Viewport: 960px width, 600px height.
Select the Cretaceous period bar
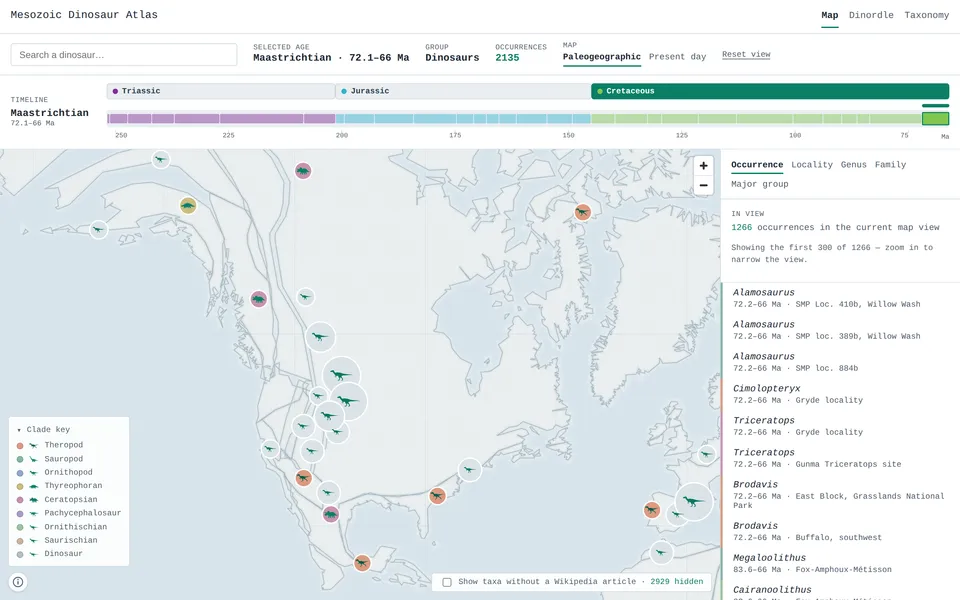pos(770,91)
